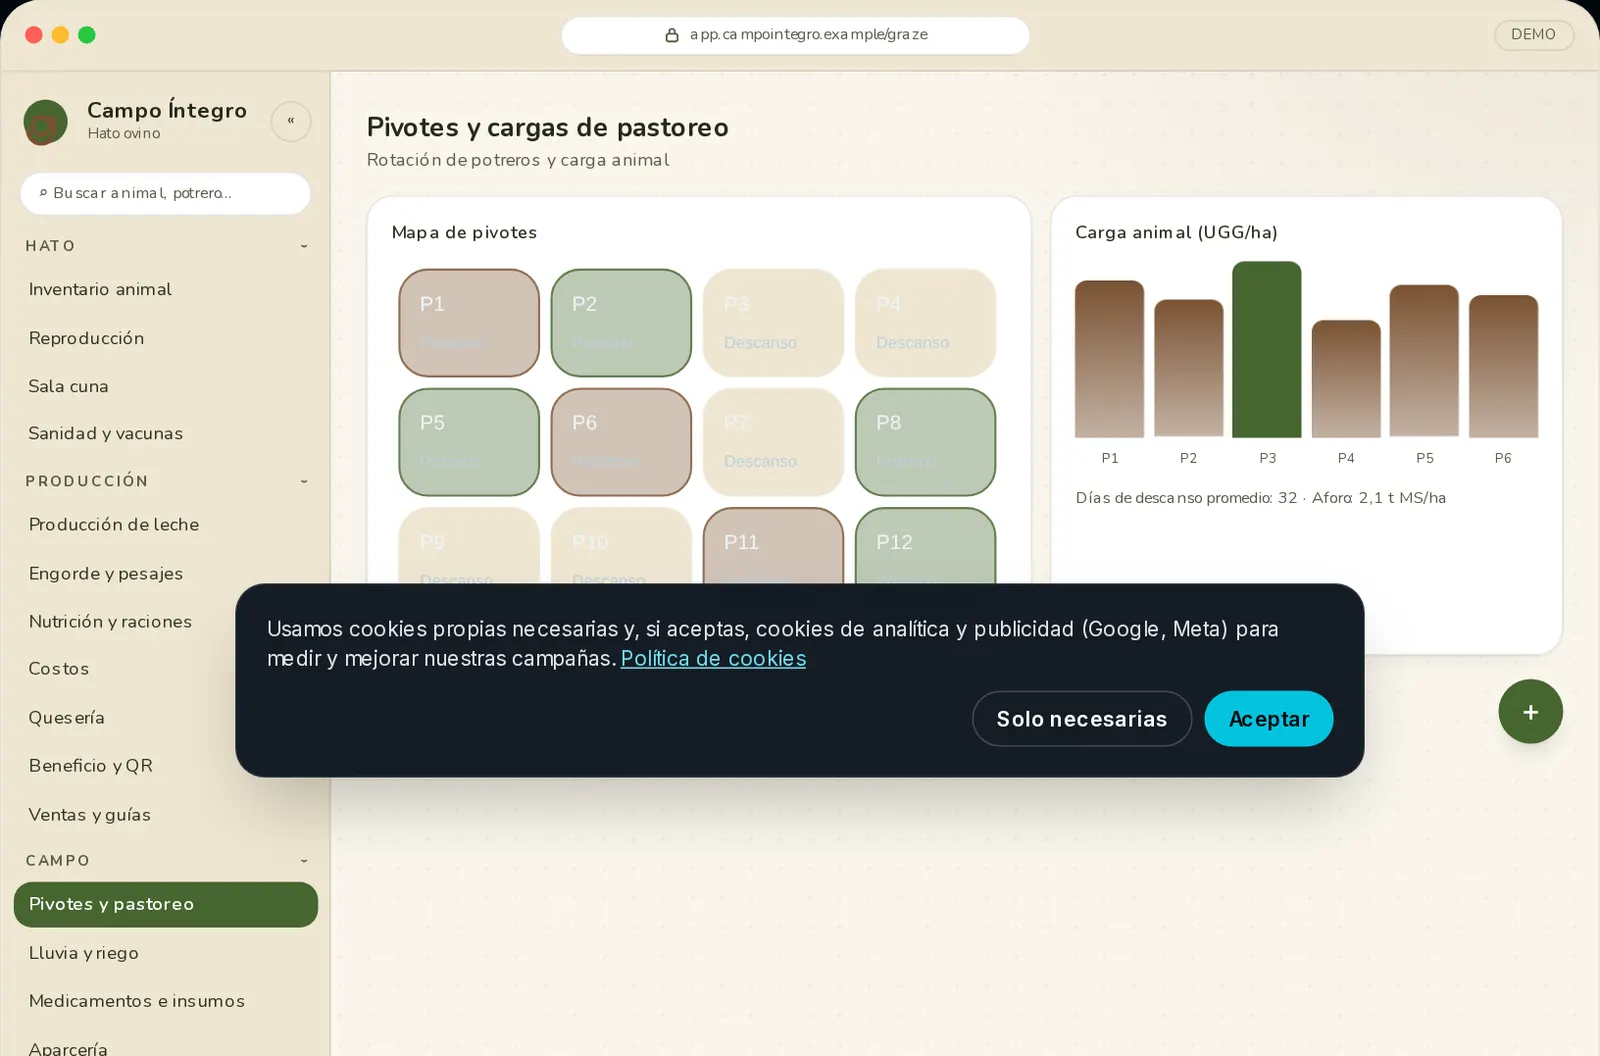Click the Campo Íntegro logo avatar
The height and width of the screenshot is (1056, 1600).
45,122
